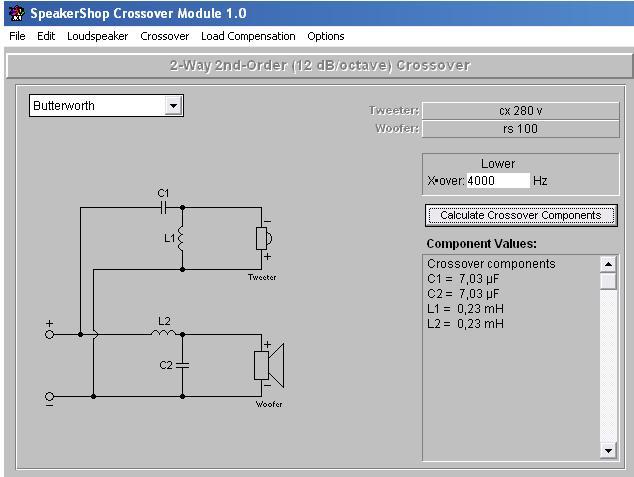Click scroll up arrow in Component Values list

pos(608,265)
